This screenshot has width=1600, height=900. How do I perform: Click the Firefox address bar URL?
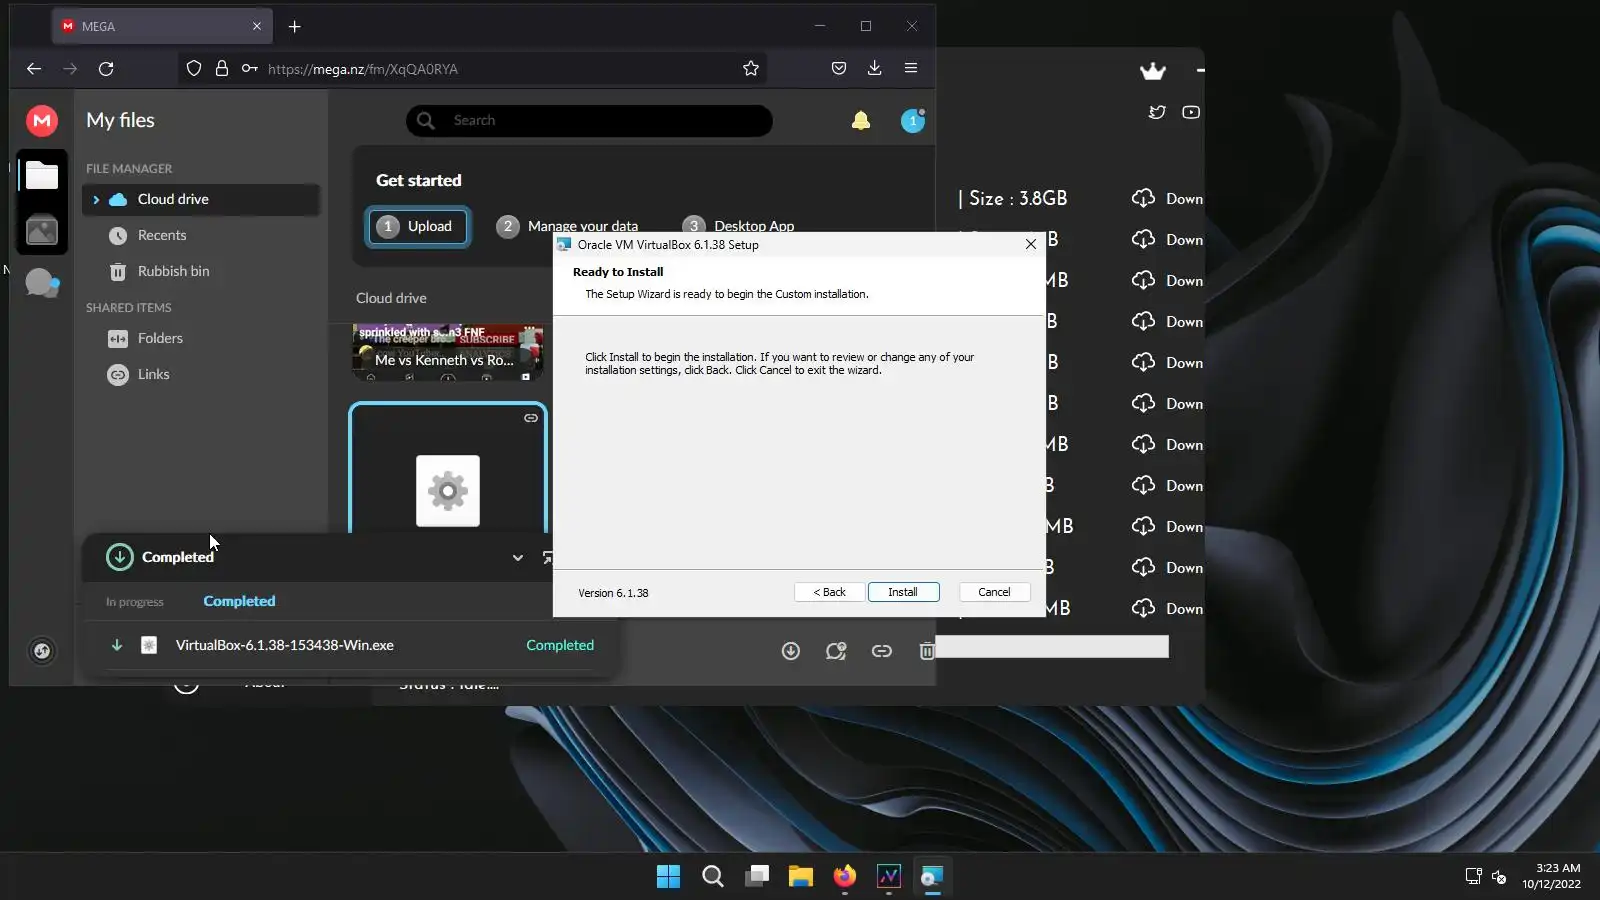point(362,69)
